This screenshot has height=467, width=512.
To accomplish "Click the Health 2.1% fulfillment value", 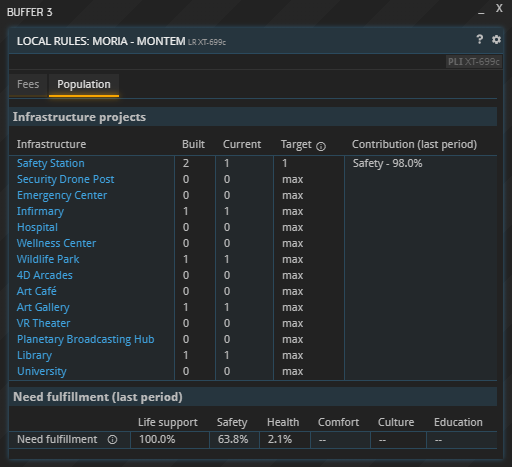I will (280, 439).
